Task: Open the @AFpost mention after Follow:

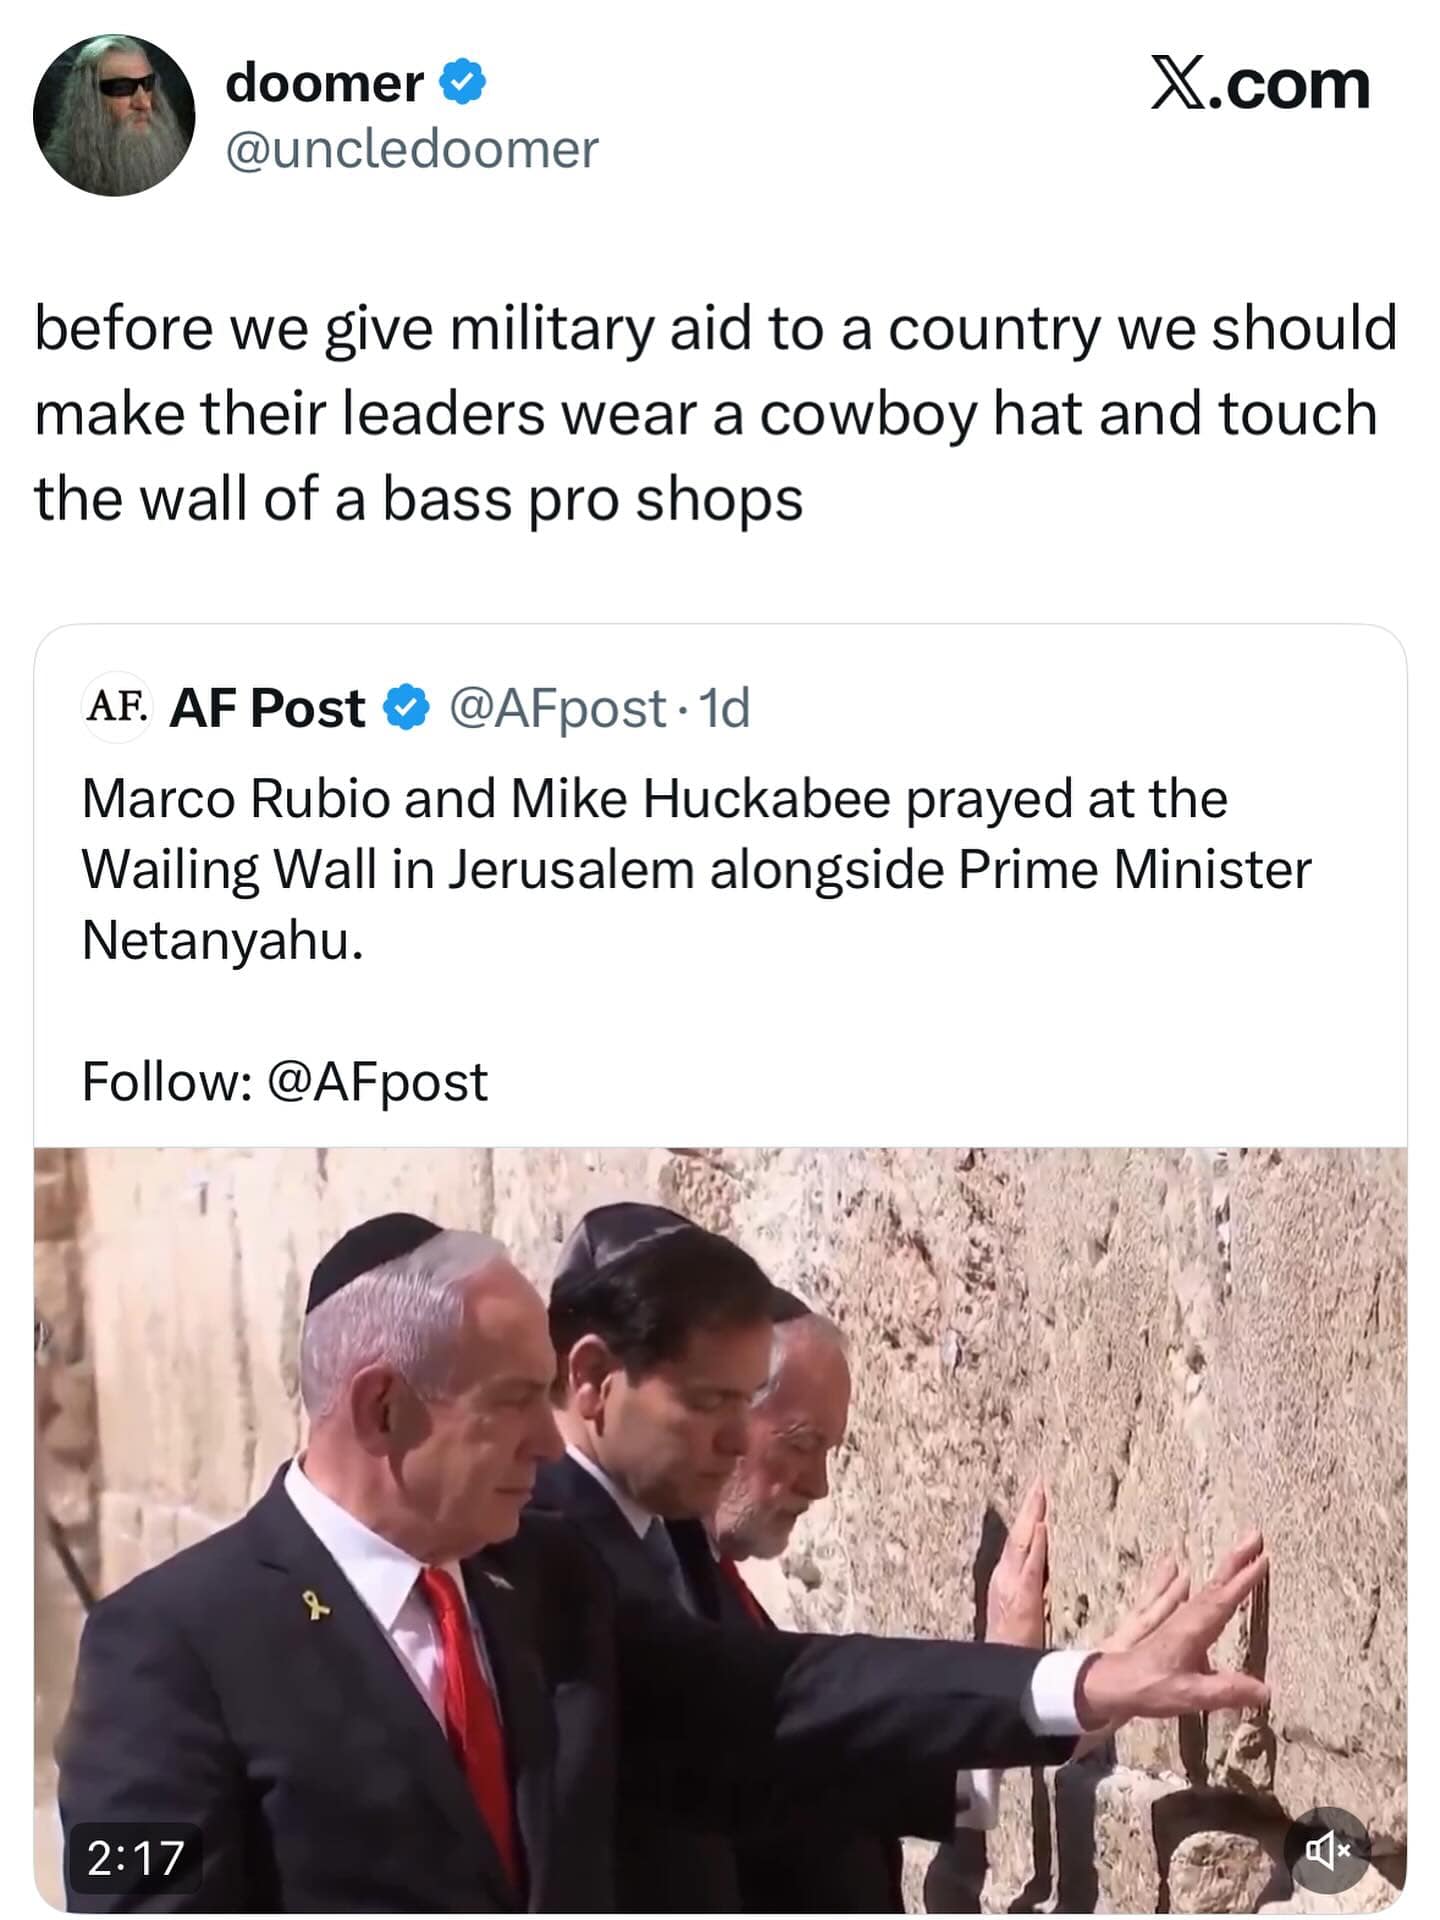Action: click(x=378, y=1082)
